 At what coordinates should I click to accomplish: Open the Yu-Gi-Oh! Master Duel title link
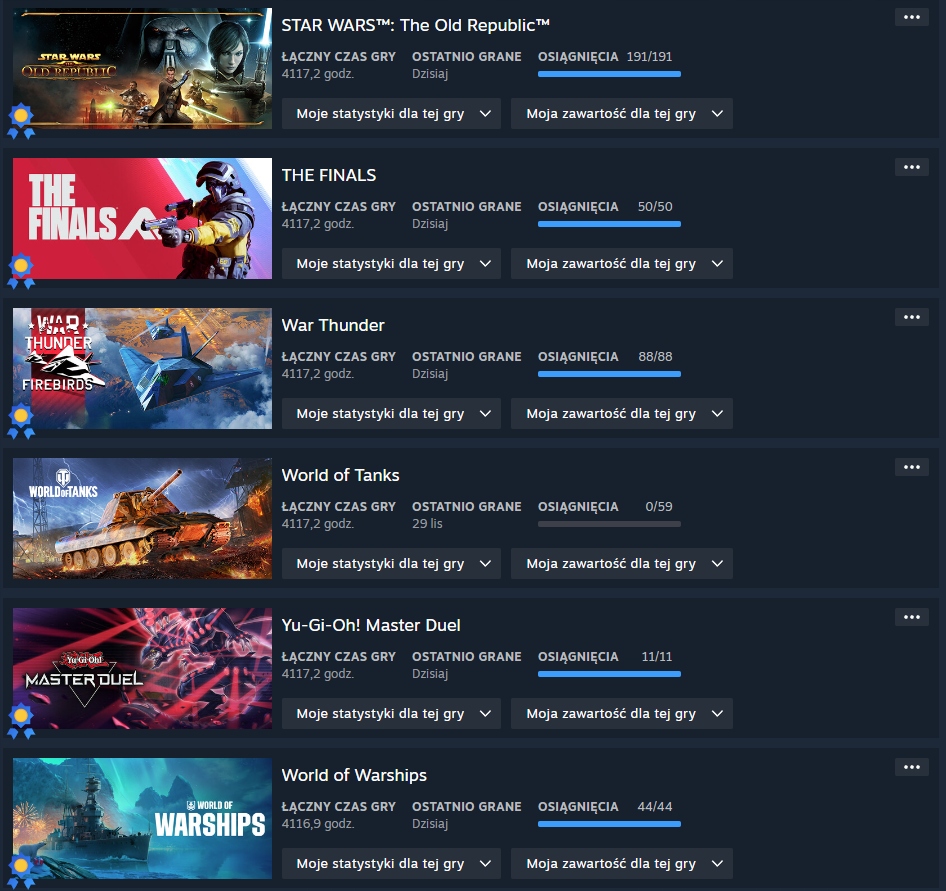[371, 625]
